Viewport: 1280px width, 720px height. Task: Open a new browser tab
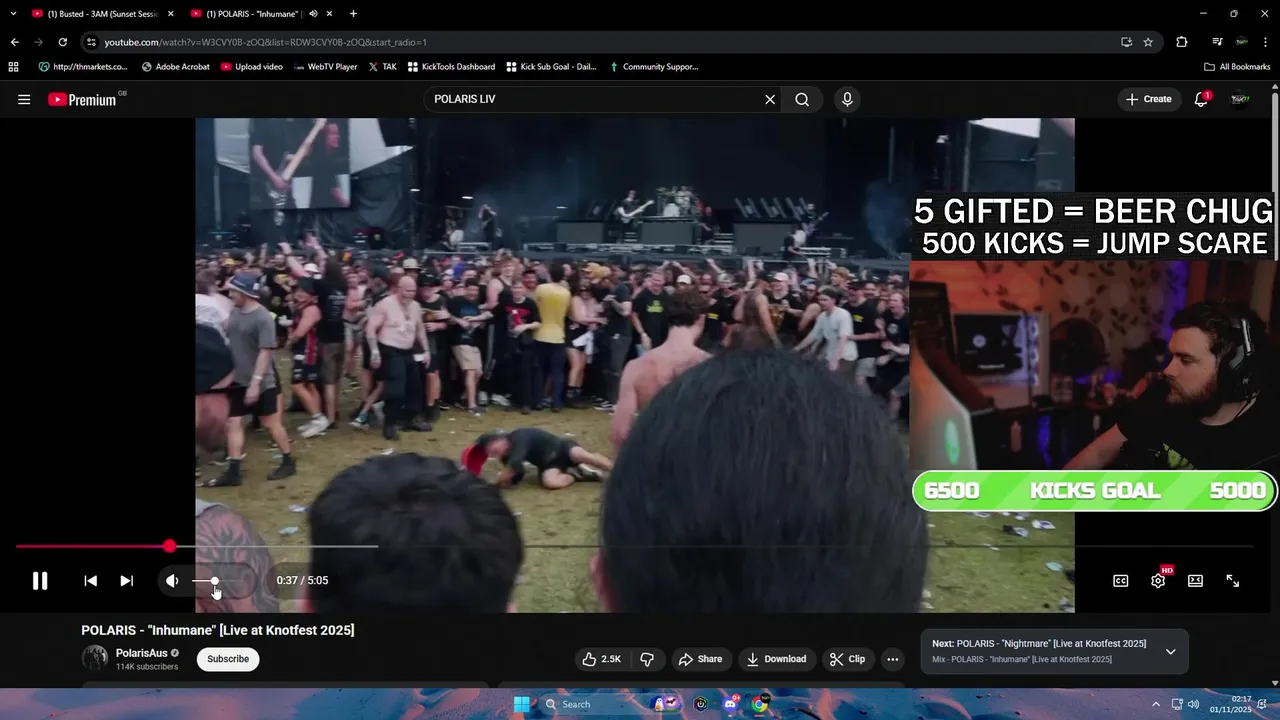pos(353,14)
